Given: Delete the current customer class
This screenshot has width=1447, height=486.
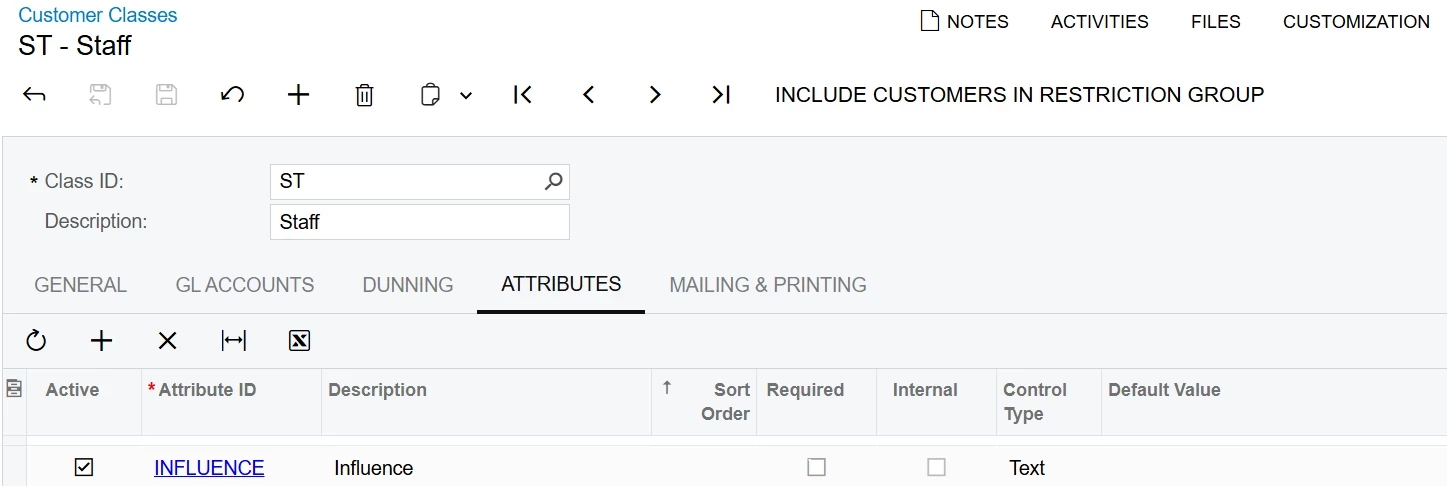Looking at the screenshot, I should coord(364,95).
